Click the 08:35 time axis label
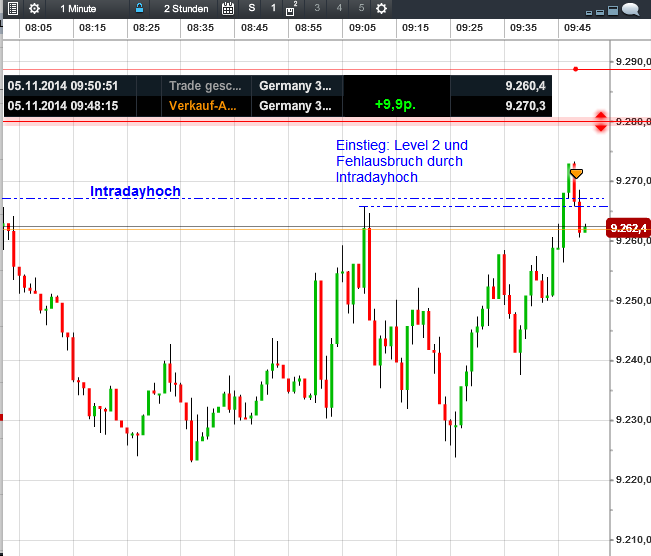The width and height of the screenshot is (651, 556). click(201, 28)
